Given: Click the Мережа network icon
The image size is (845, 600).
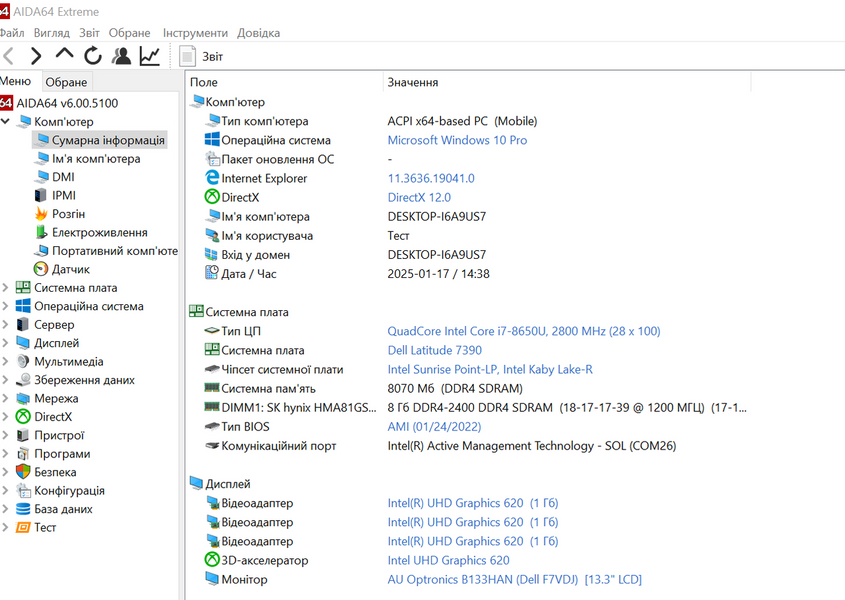Looking at the screenshot, I should [x=23, y=398].
